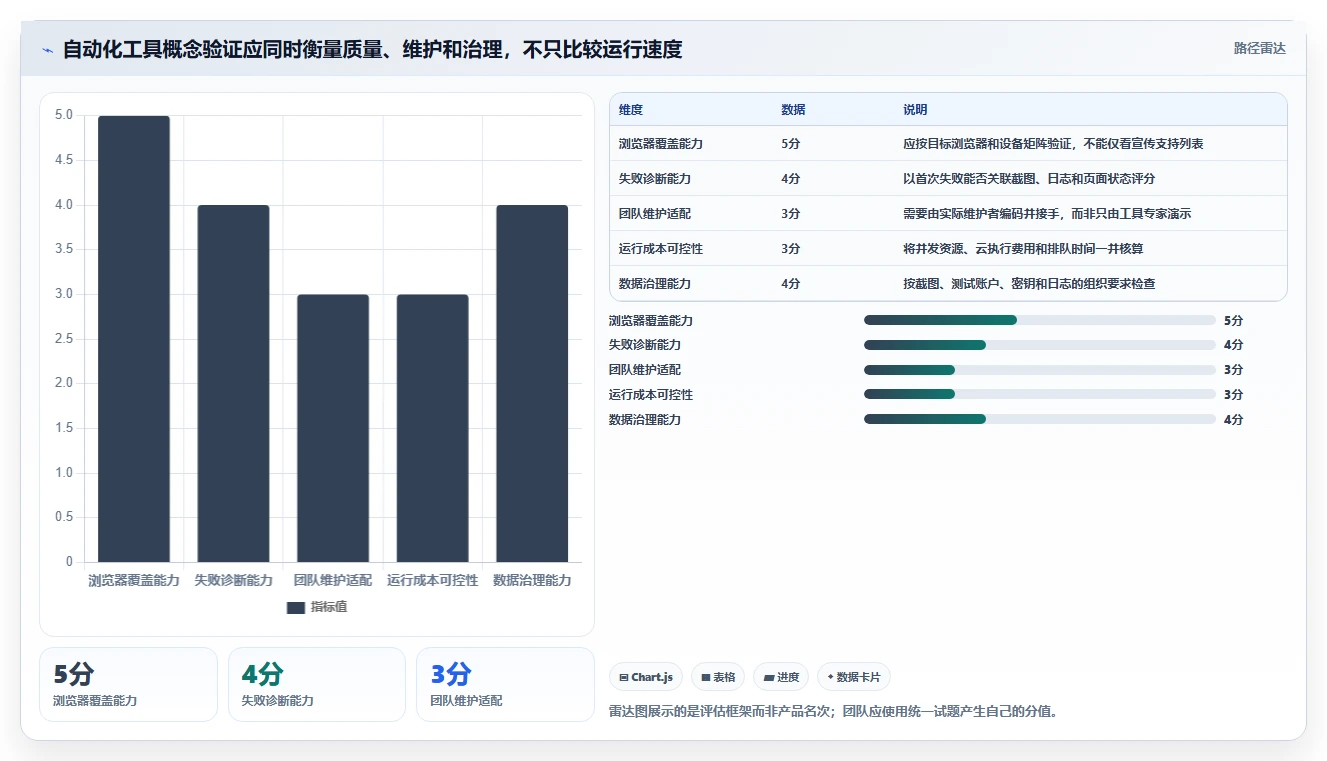Click the 维度 column header
Screen dimensions: 1327x761
point(631,110)
